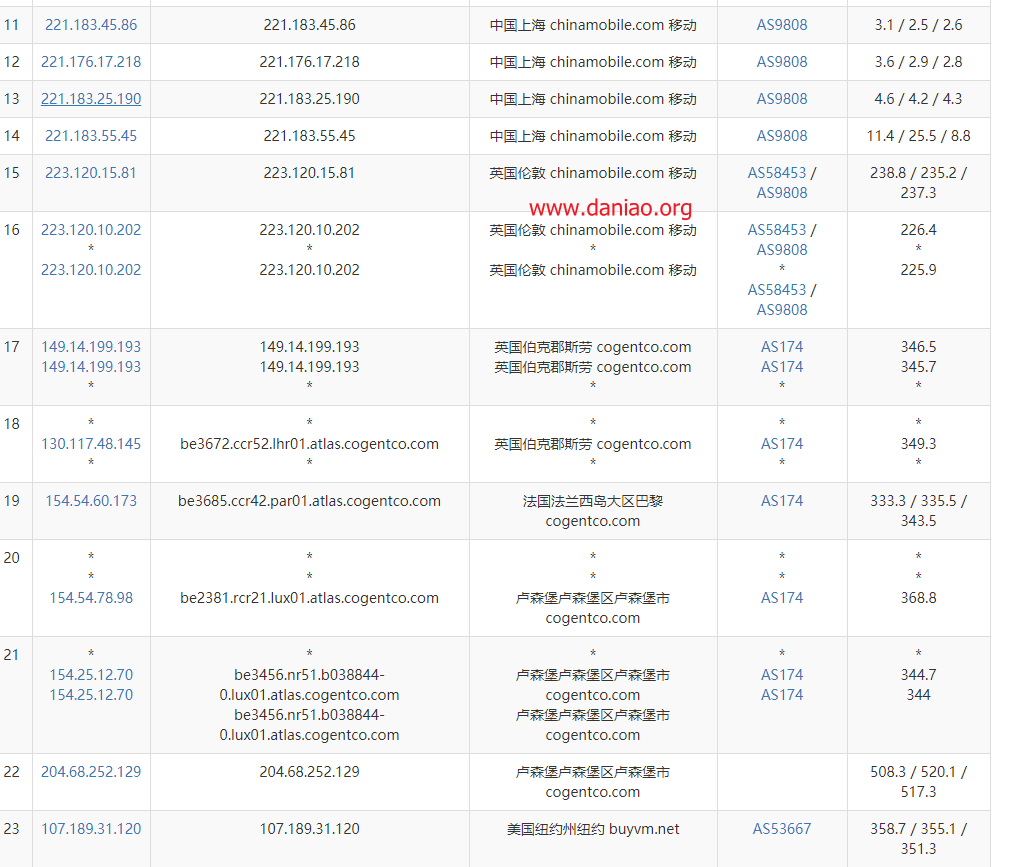Image resolution: width=1025 pixels, height=867 pixels.
Task: Open IP link 221.176.17.218 in hop 12
Action: pos(91,62)
